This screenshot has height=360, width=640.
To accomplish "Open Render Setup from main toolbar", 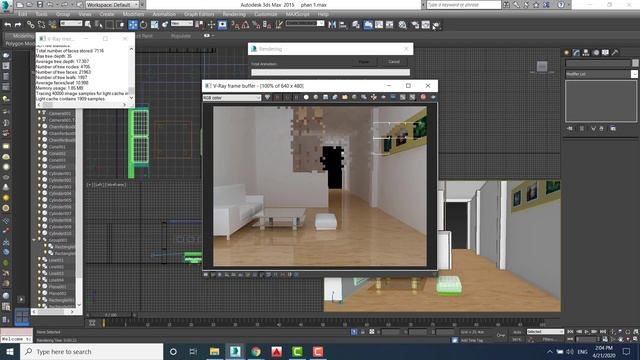I will click(x=415, y=25).
